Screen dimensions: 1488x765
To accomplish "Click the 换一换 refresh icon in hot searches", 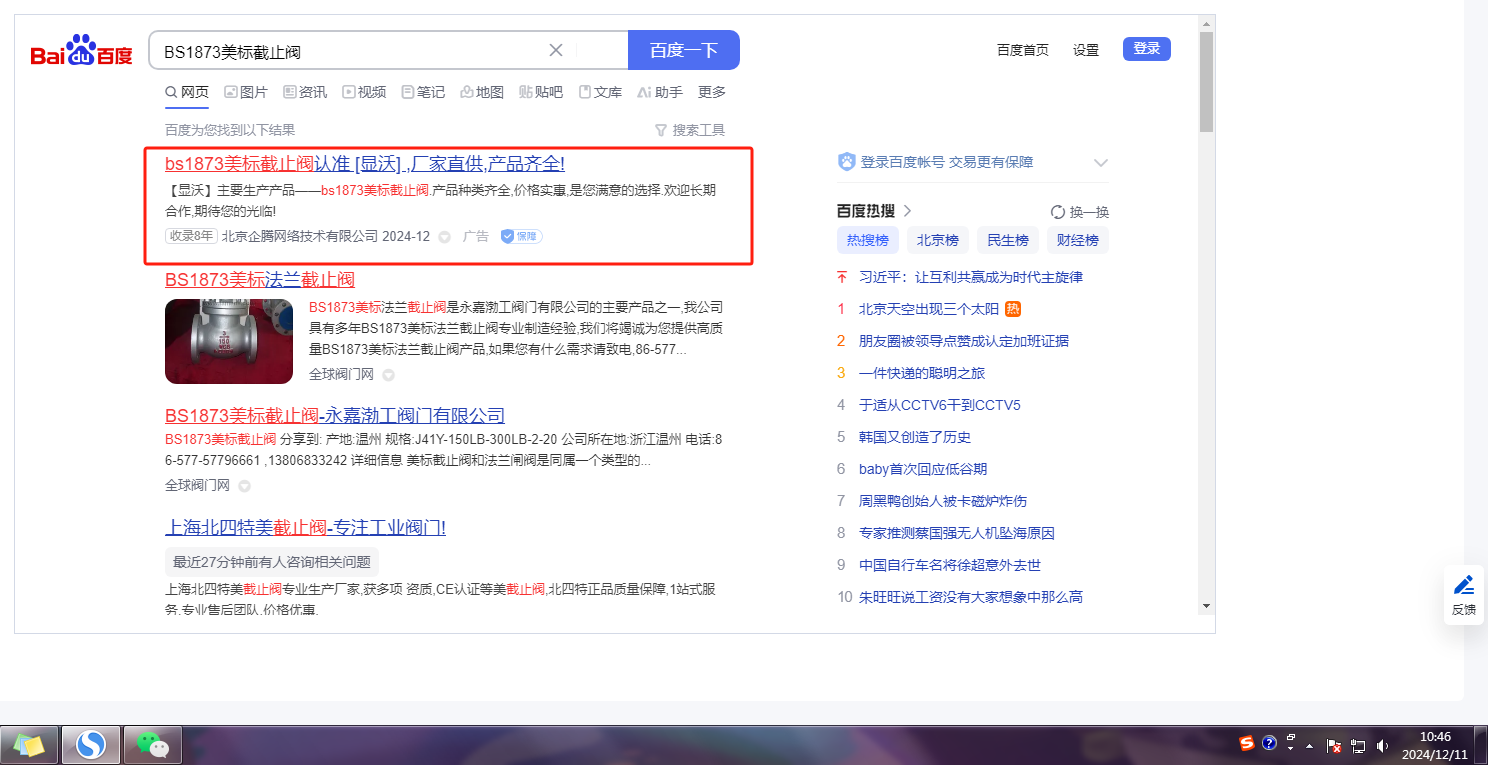I will click(x=1058, y=212).
